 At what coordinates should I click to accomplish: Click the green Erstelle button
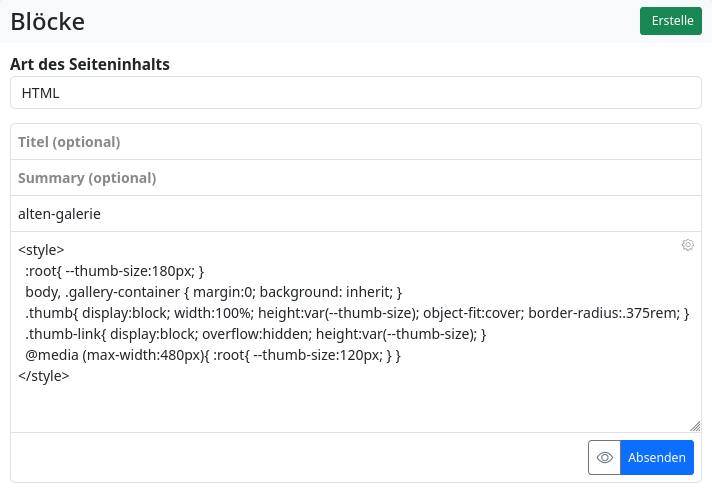671,21
